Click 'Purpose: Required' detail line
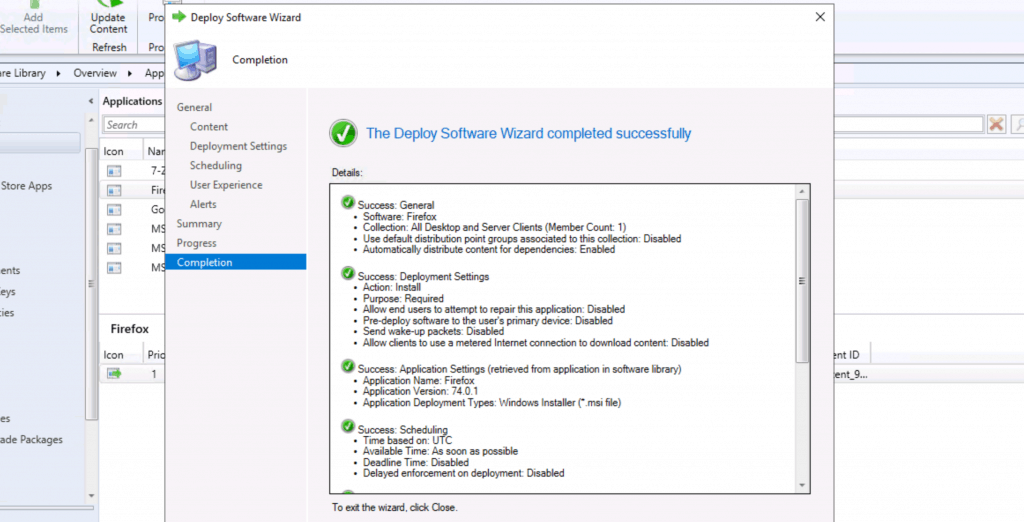 click(x=403, y=299)
